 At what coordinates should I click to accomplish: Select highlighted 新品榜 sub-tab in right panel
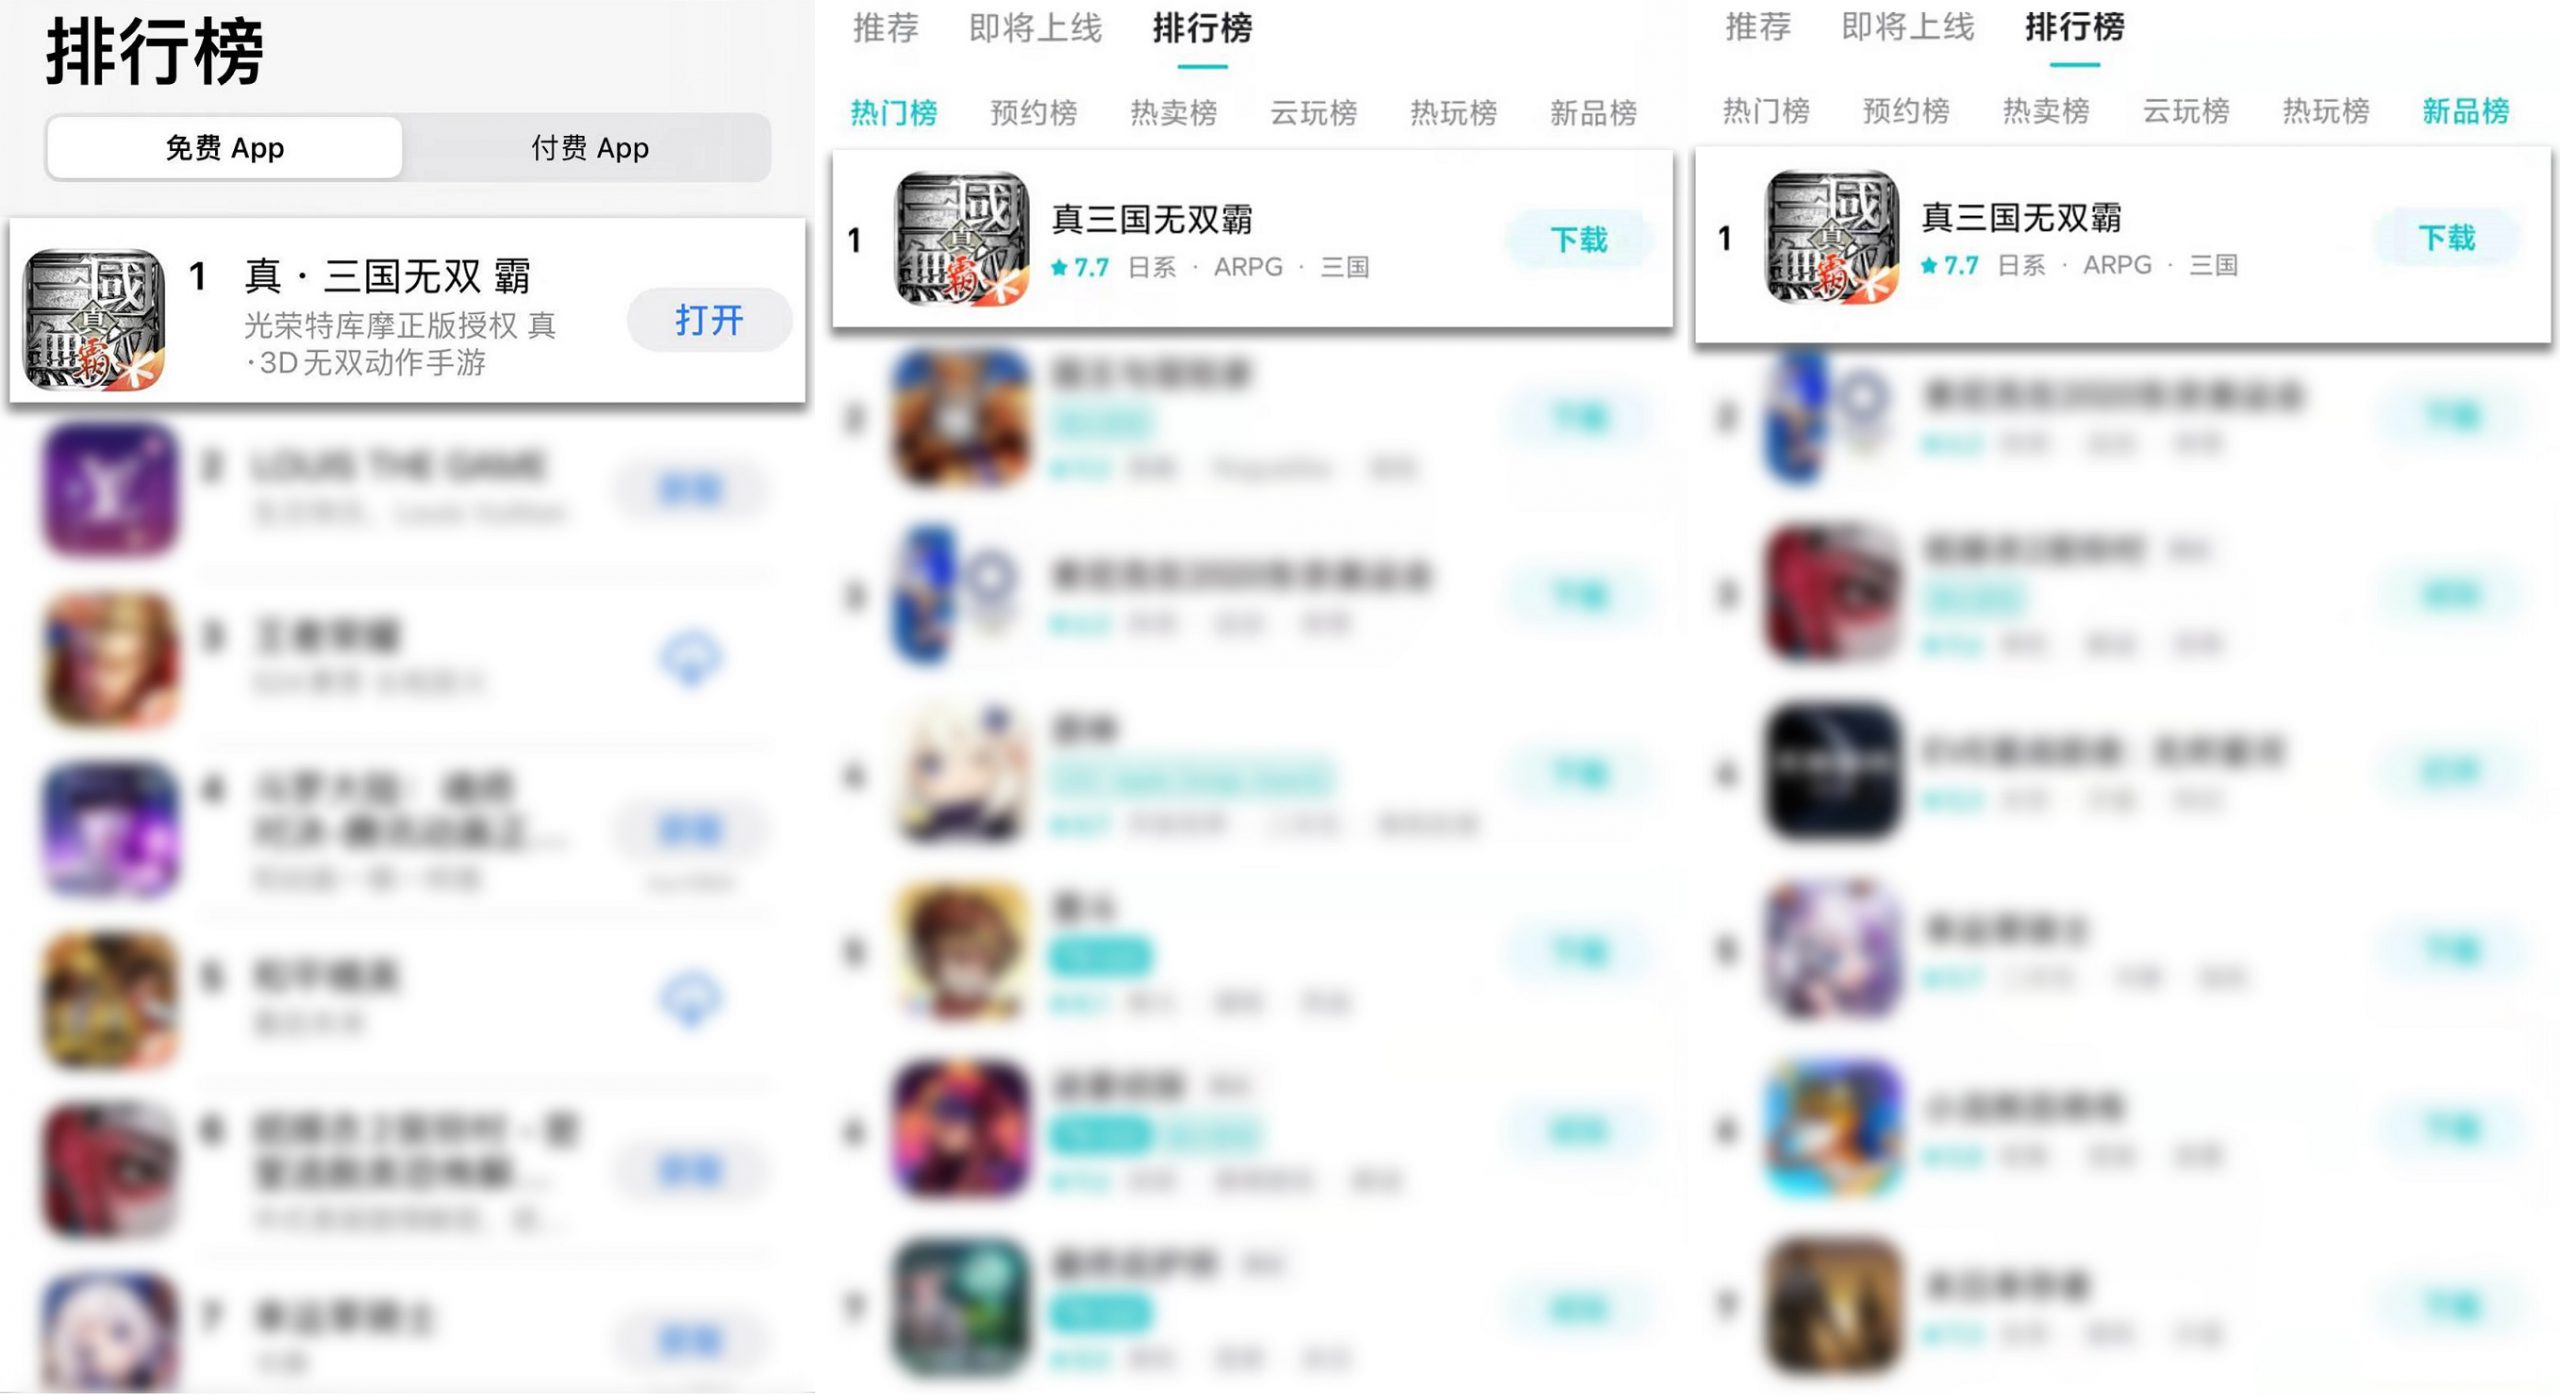point(2466,111)
